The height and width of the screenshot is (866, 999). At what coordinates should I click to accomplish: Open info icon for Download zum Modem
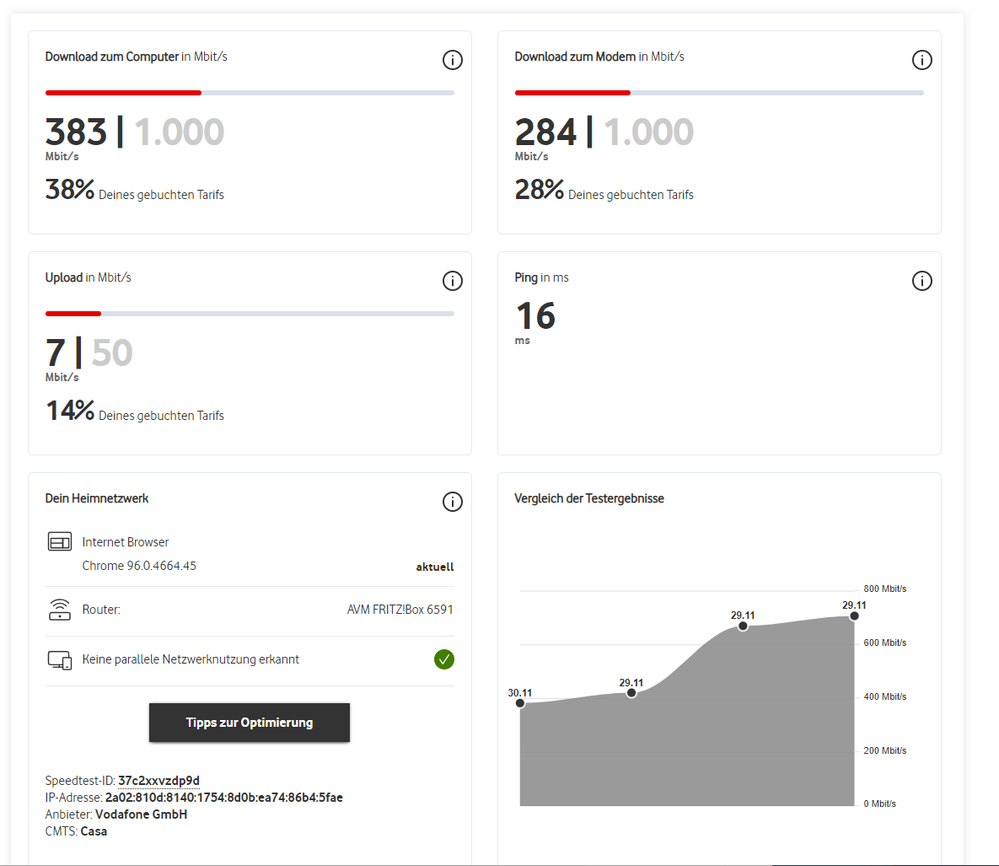pyautogui.click(x=922, y=61)
